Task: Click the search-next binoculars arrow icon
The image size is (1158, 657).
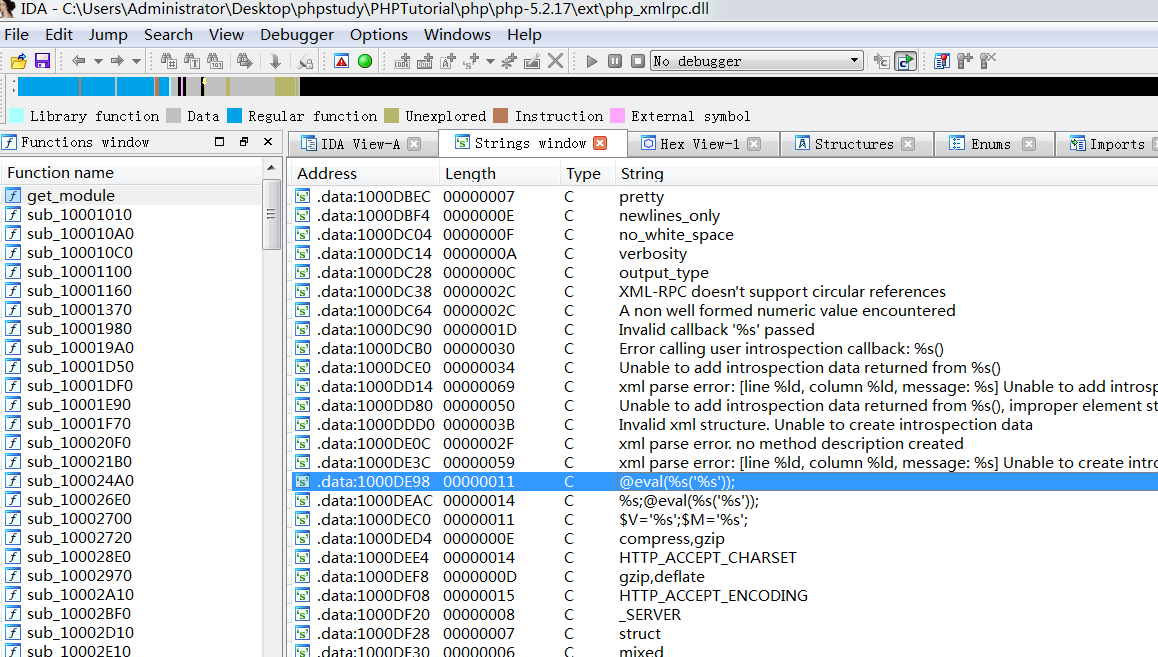Action: 244,61
